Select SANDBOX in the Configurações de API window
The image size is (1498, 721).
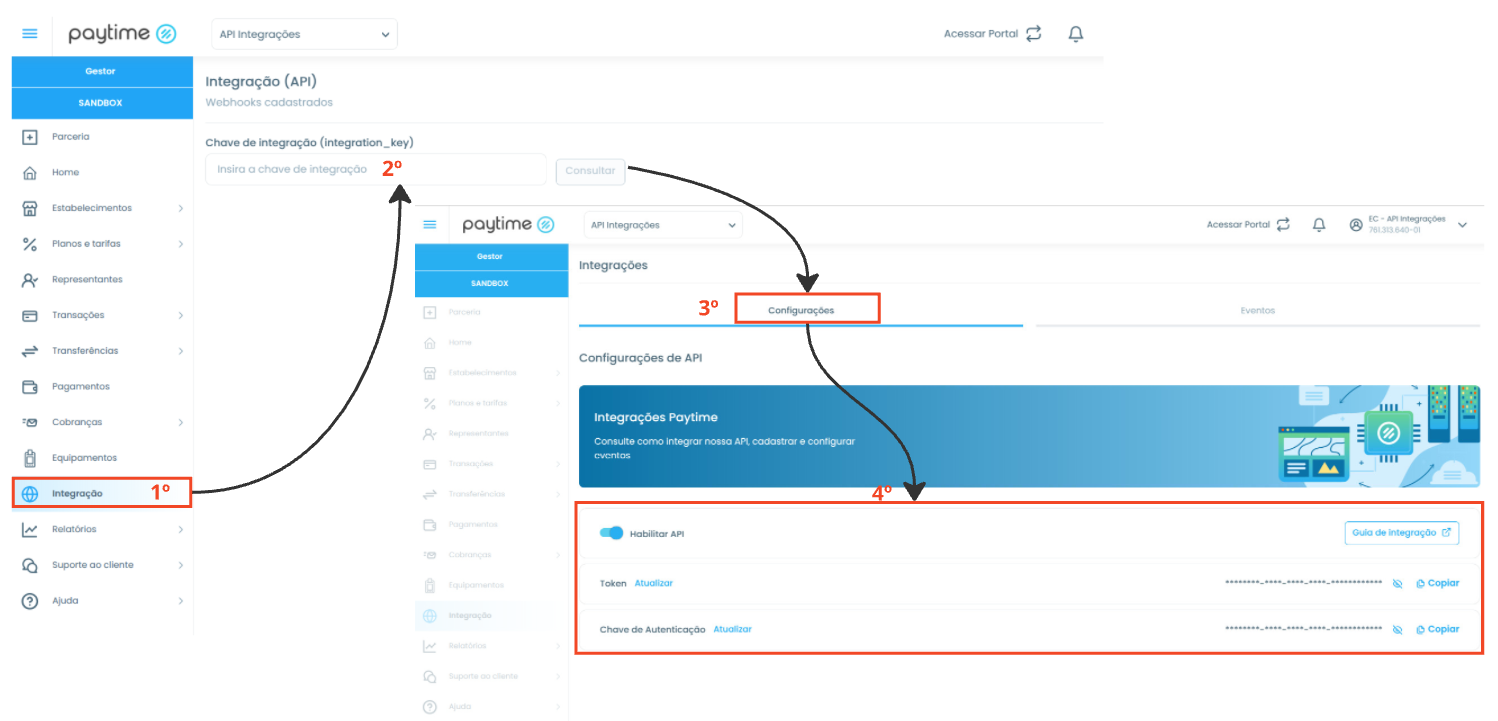pos(491,283)
